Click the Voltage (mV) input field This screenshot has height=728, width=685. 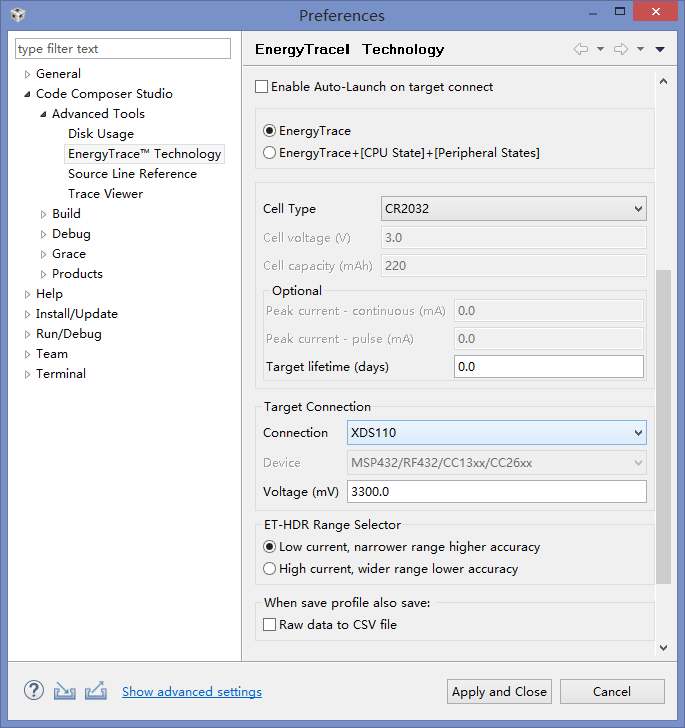496,492
